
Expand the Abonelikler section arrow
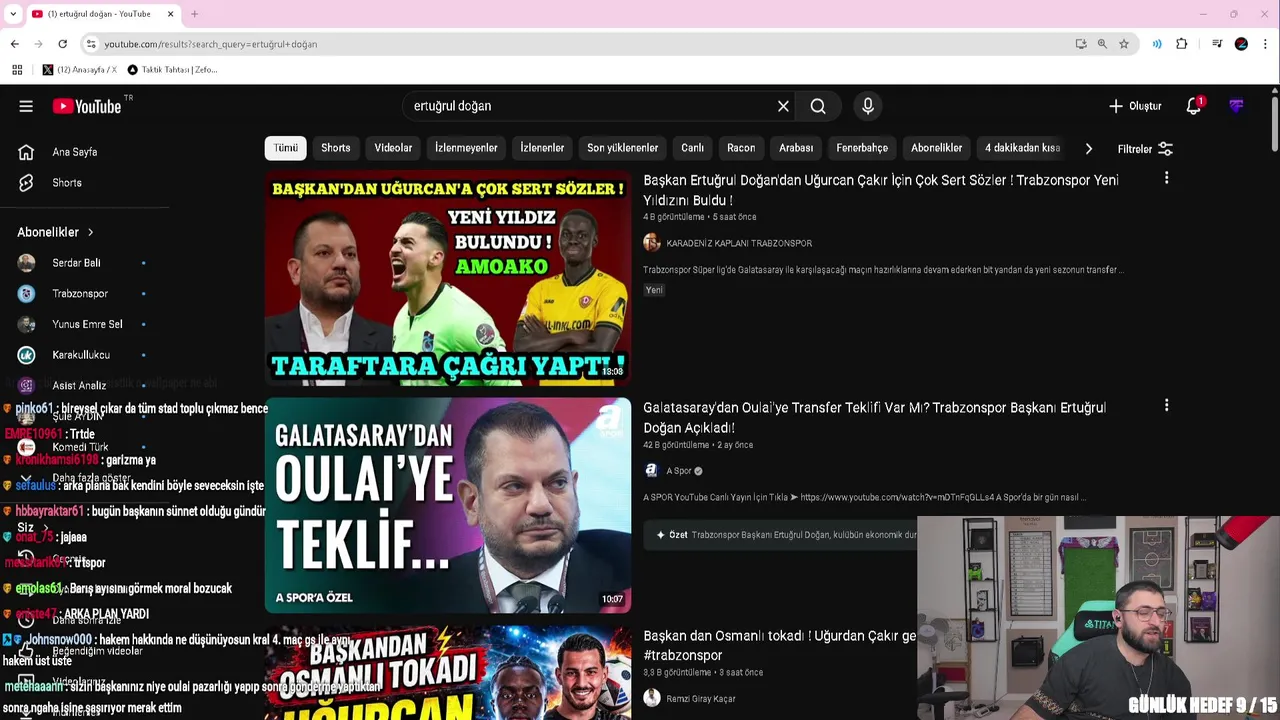pos(90,232)
